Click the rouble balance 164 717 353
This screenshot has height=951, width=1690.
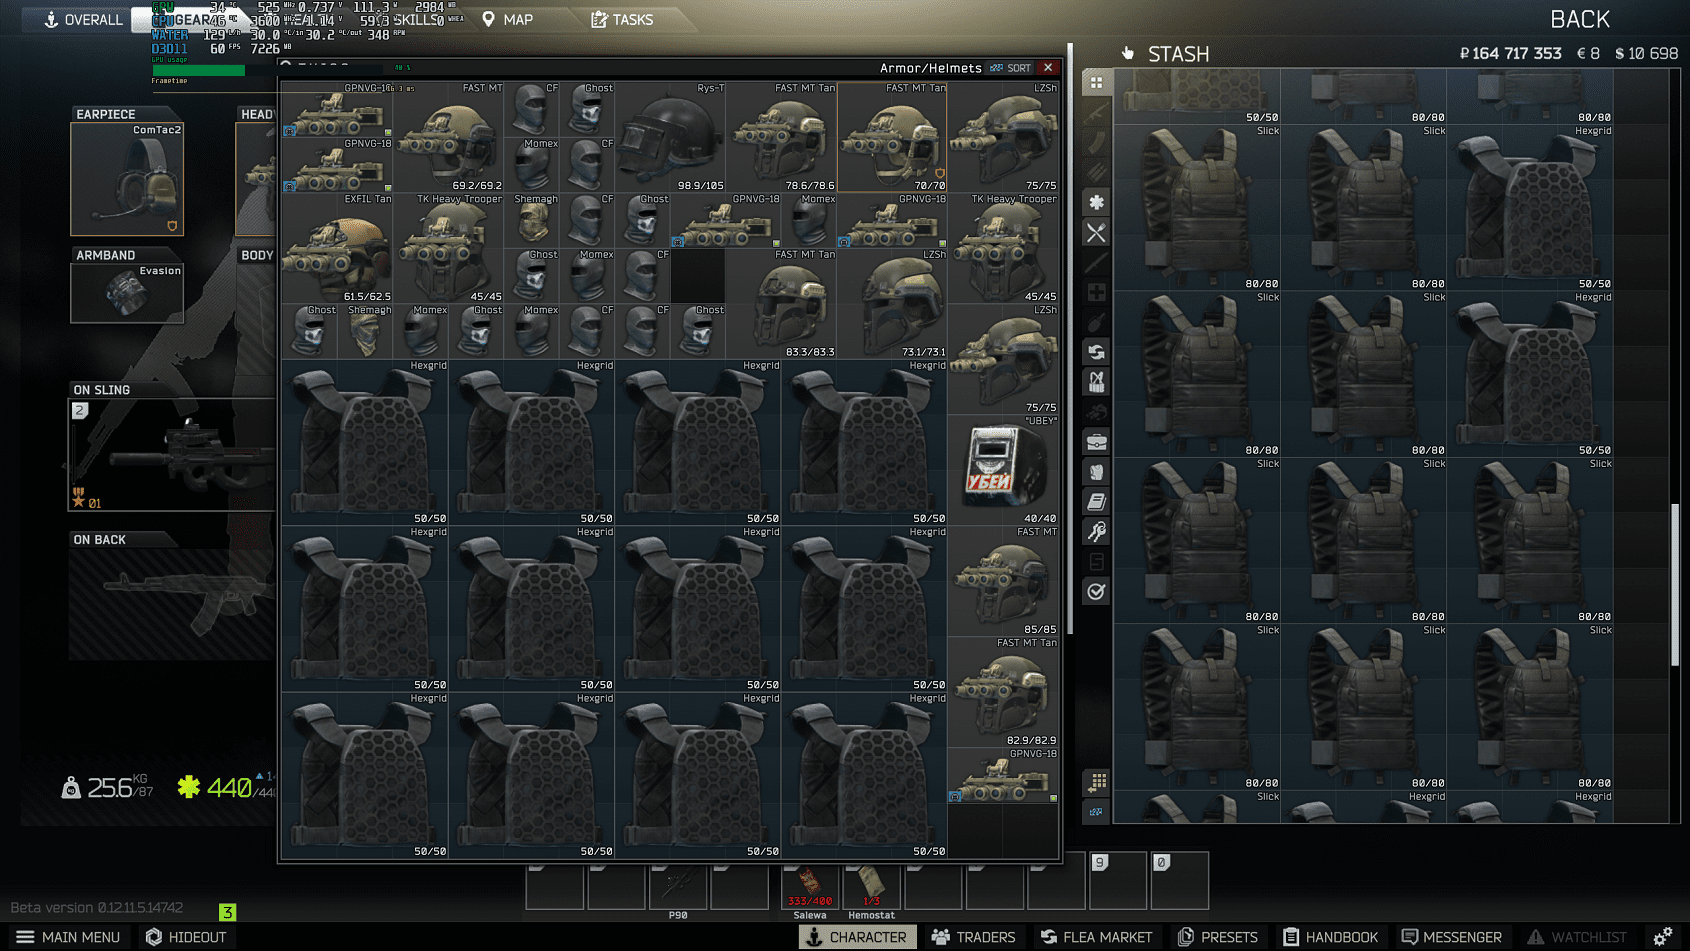[x=1510, y=53]
